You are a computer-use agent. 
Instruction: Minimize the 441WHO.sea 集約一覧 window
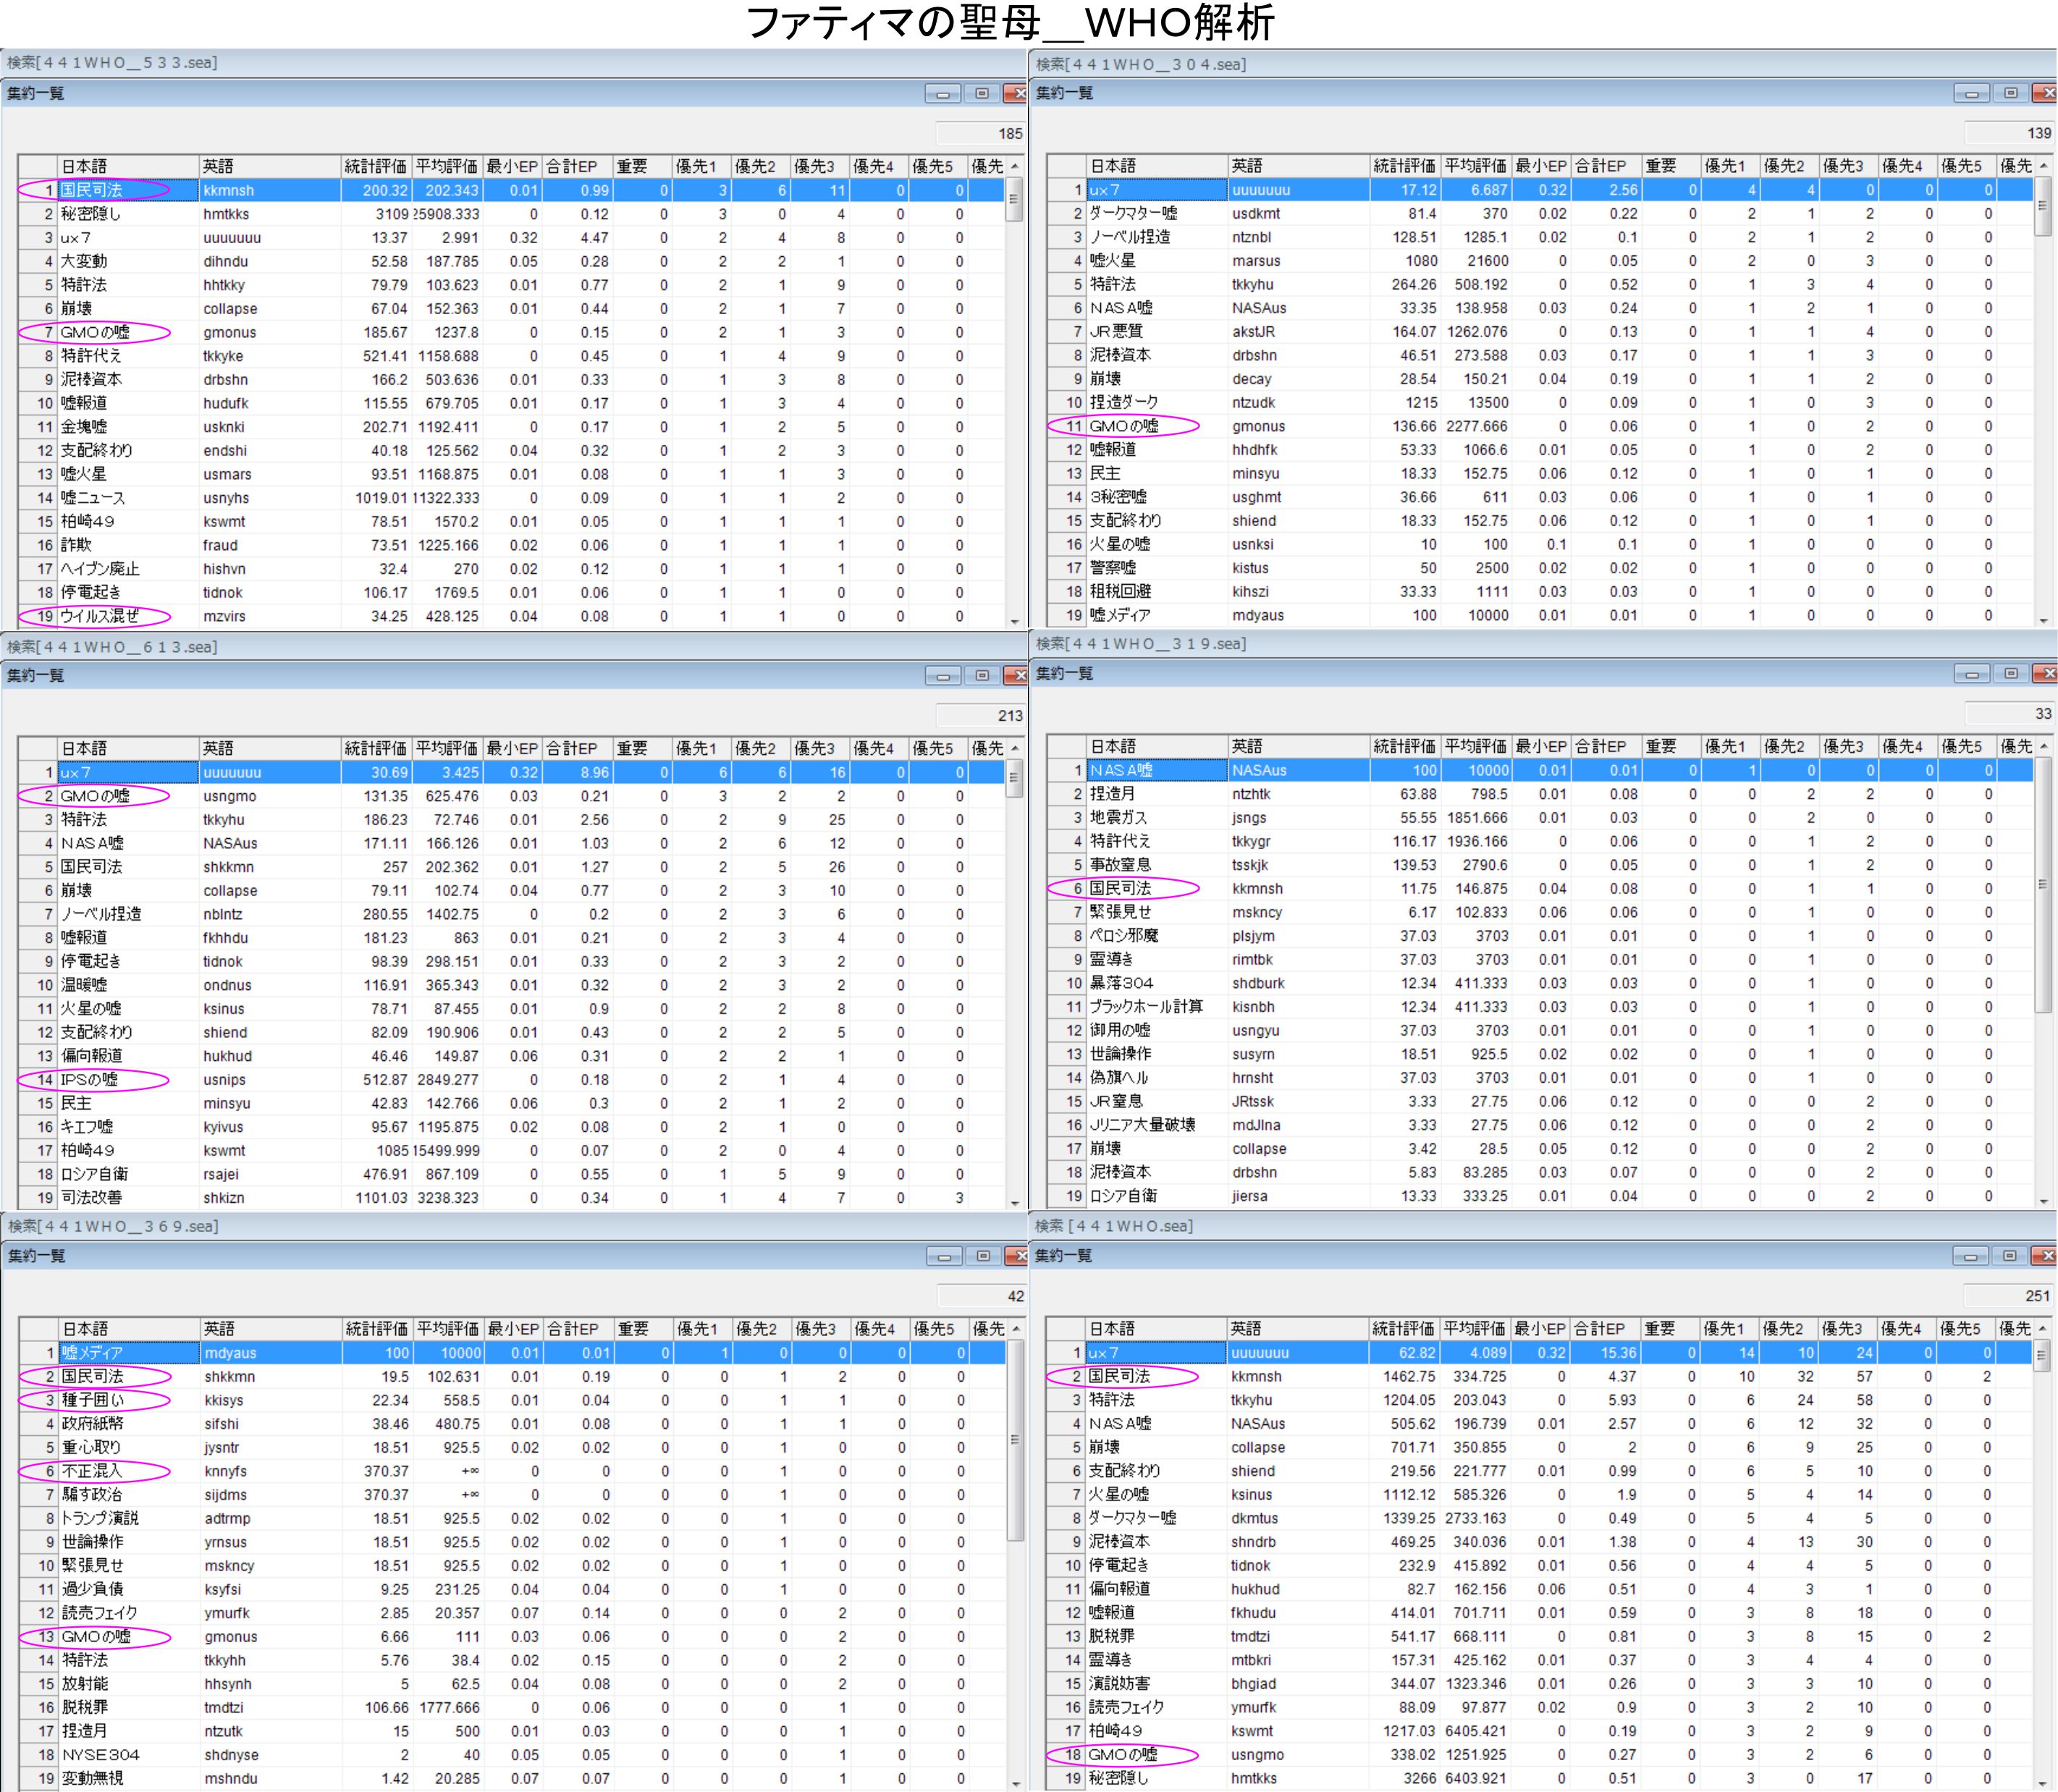(x=1970, y=1256)
